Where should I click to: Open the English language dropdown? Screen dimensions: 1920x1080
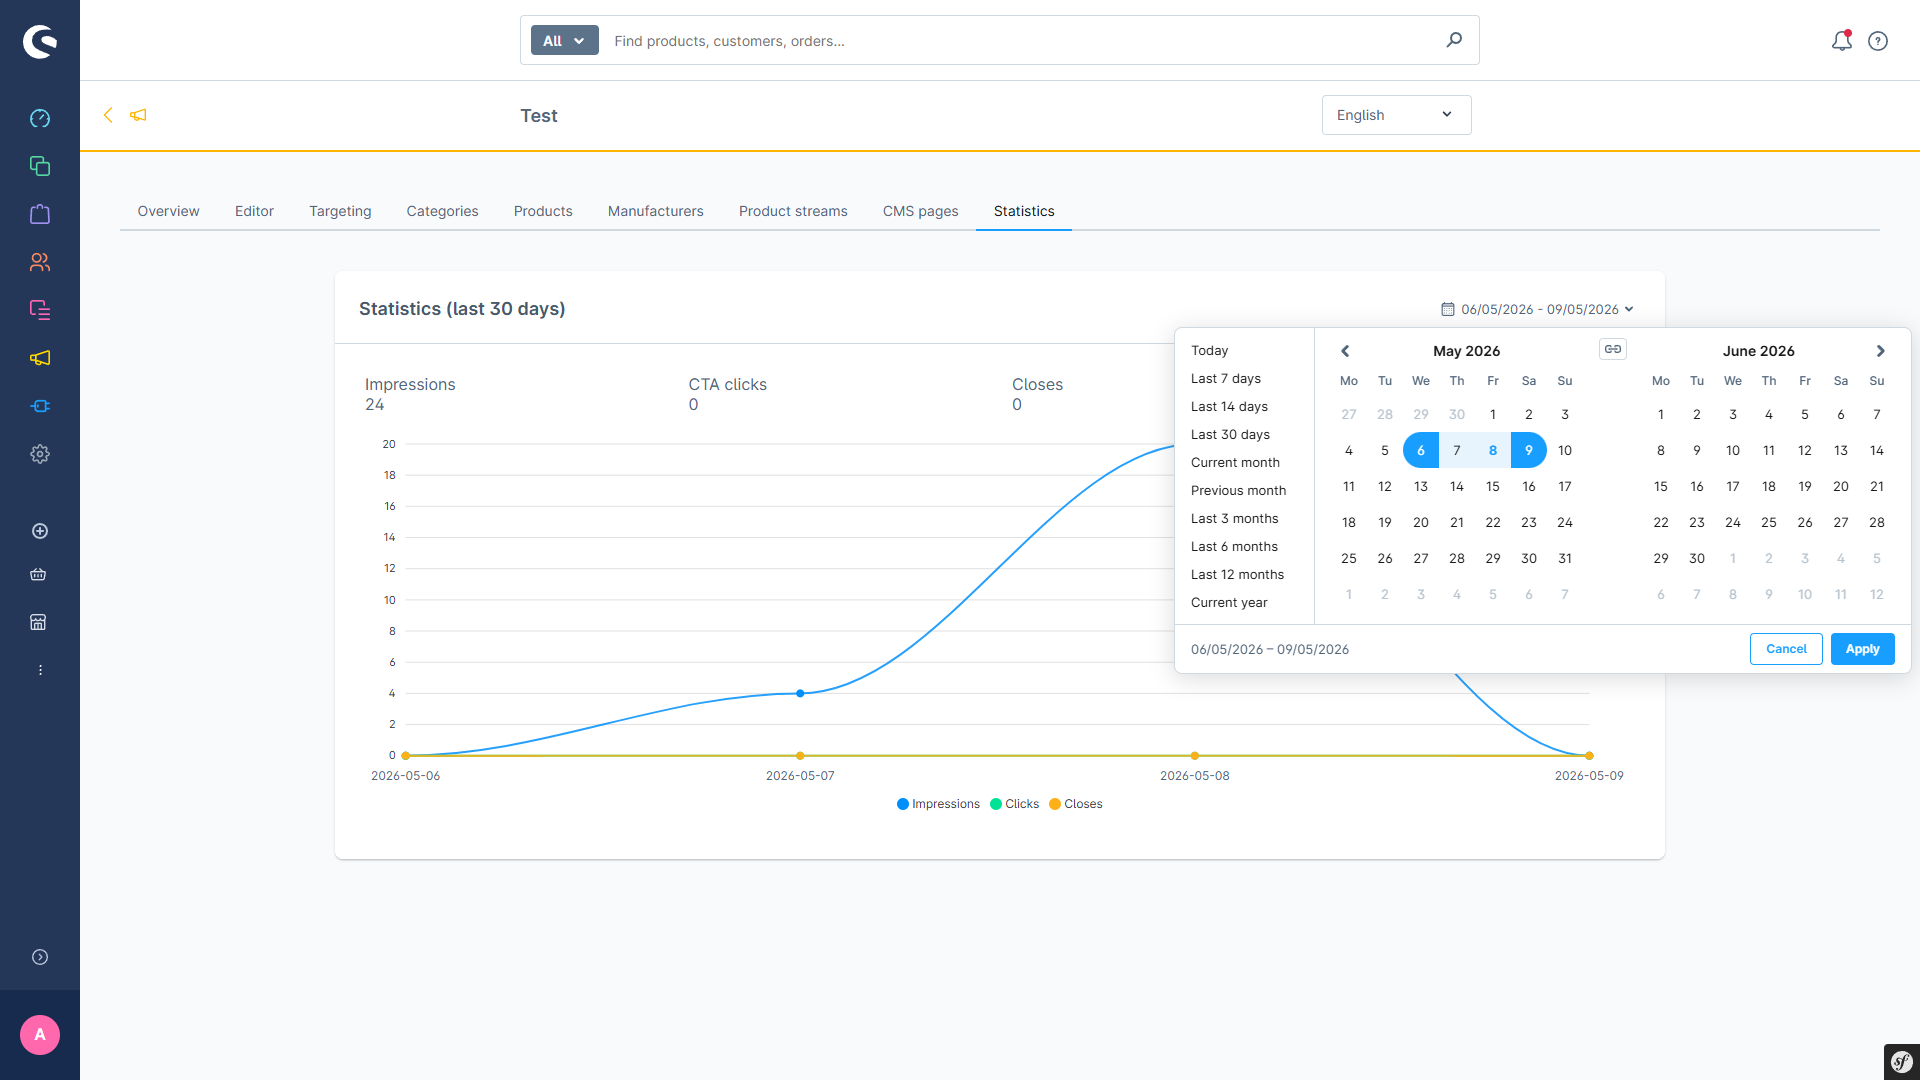[1396, 115]
